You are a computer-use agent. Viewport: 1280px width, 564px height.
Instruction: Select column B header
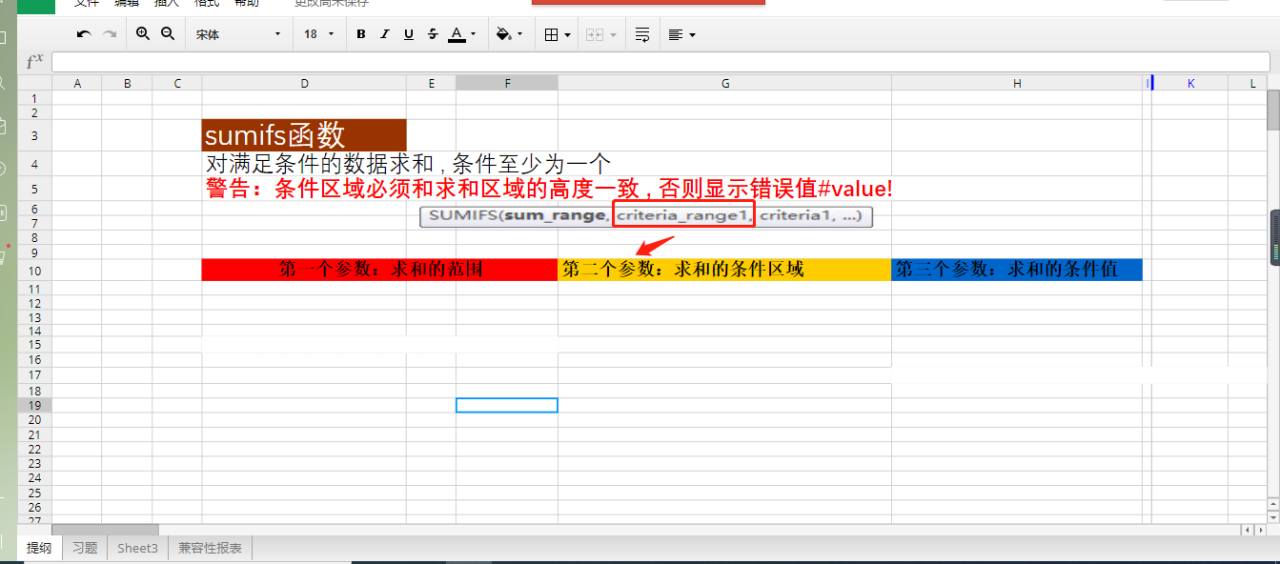(x=127, y=83)
